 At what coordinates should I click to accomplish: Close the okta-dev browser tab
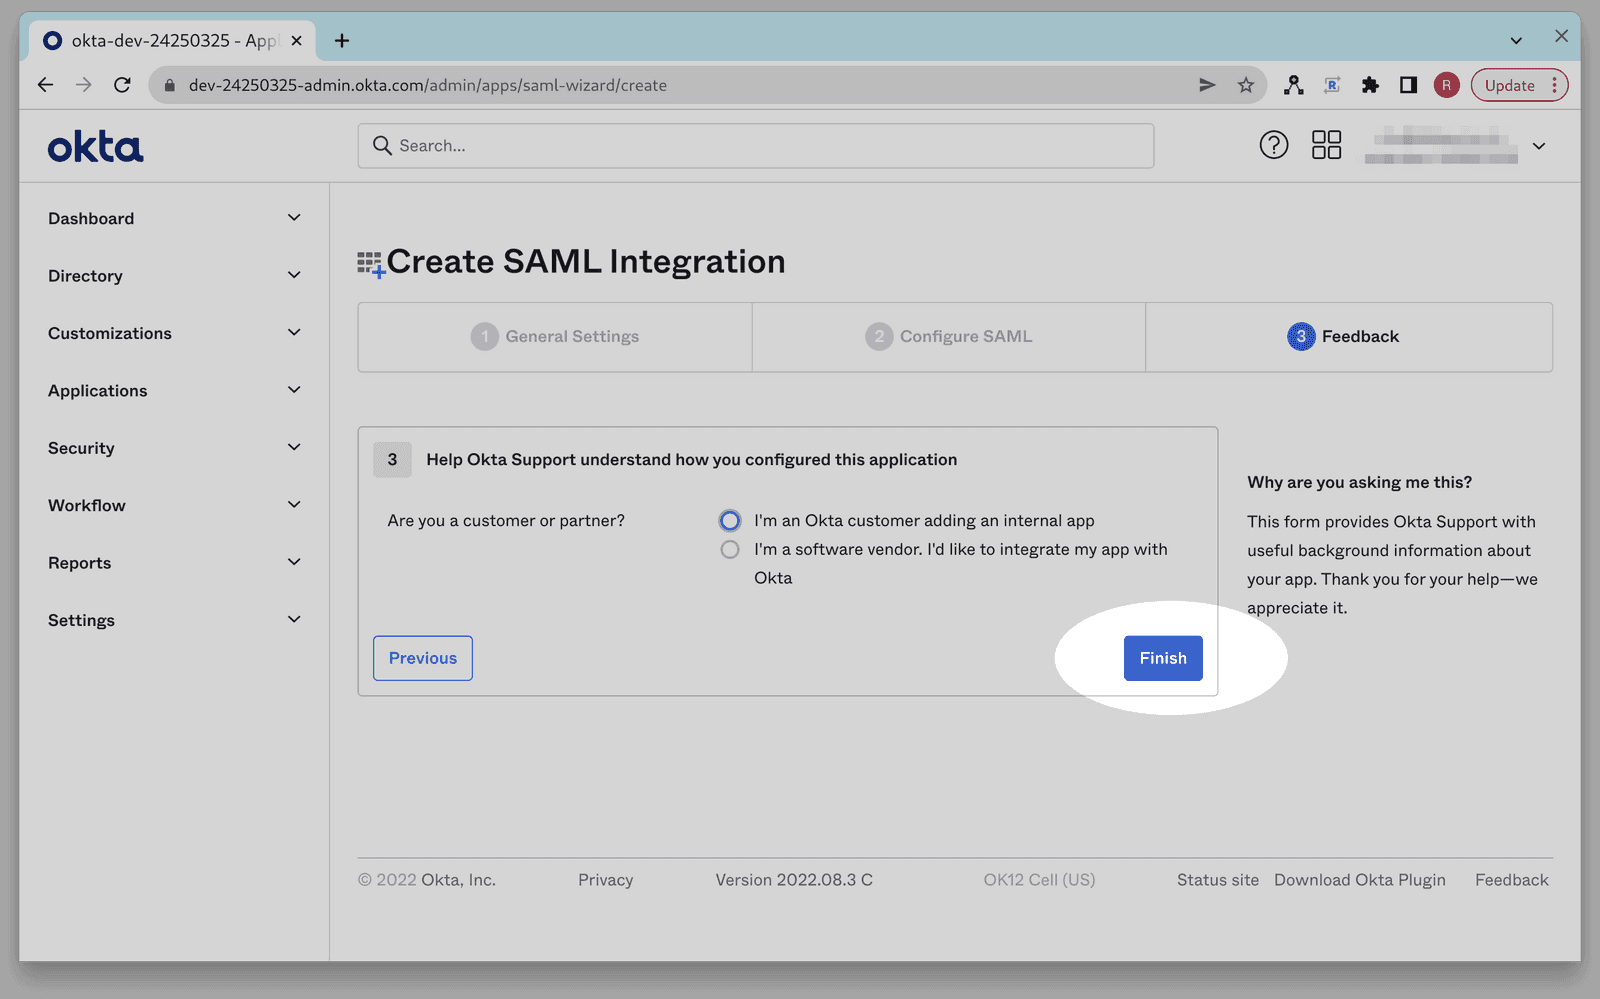click(x=296, y=41)
